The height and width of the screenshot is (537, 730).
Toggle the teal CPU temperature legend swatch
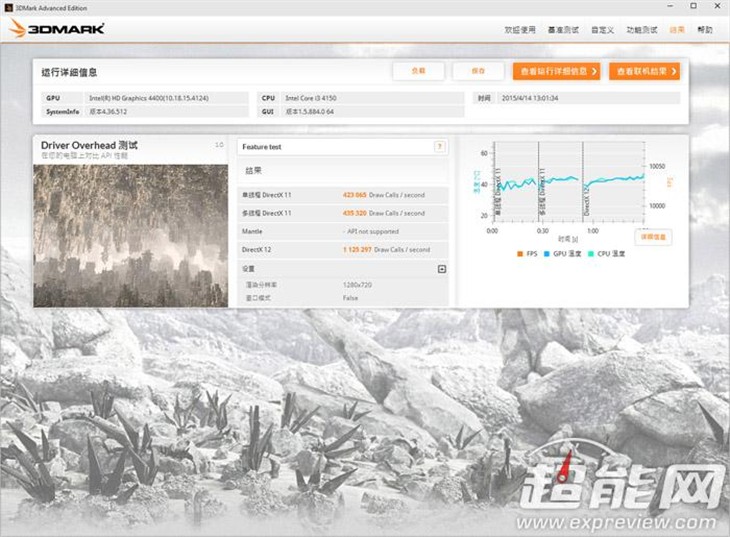click(591, 254)
